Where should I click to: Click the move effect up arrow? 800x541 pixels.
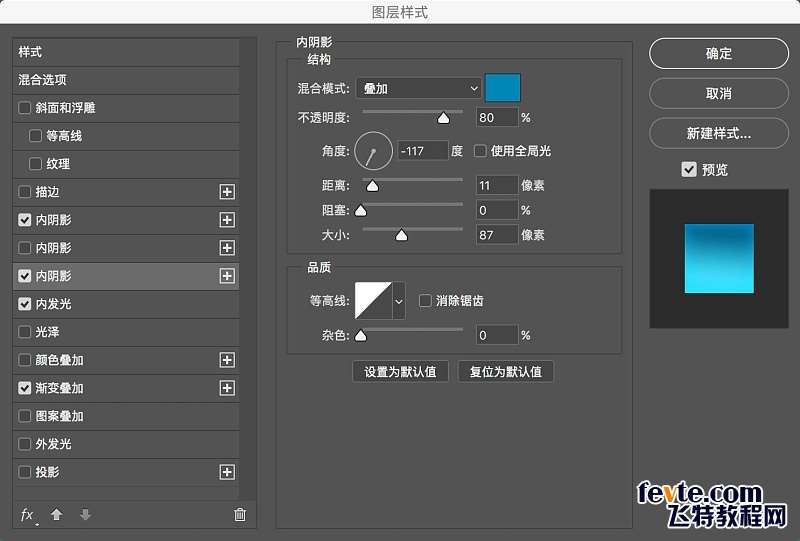point(57,514)
